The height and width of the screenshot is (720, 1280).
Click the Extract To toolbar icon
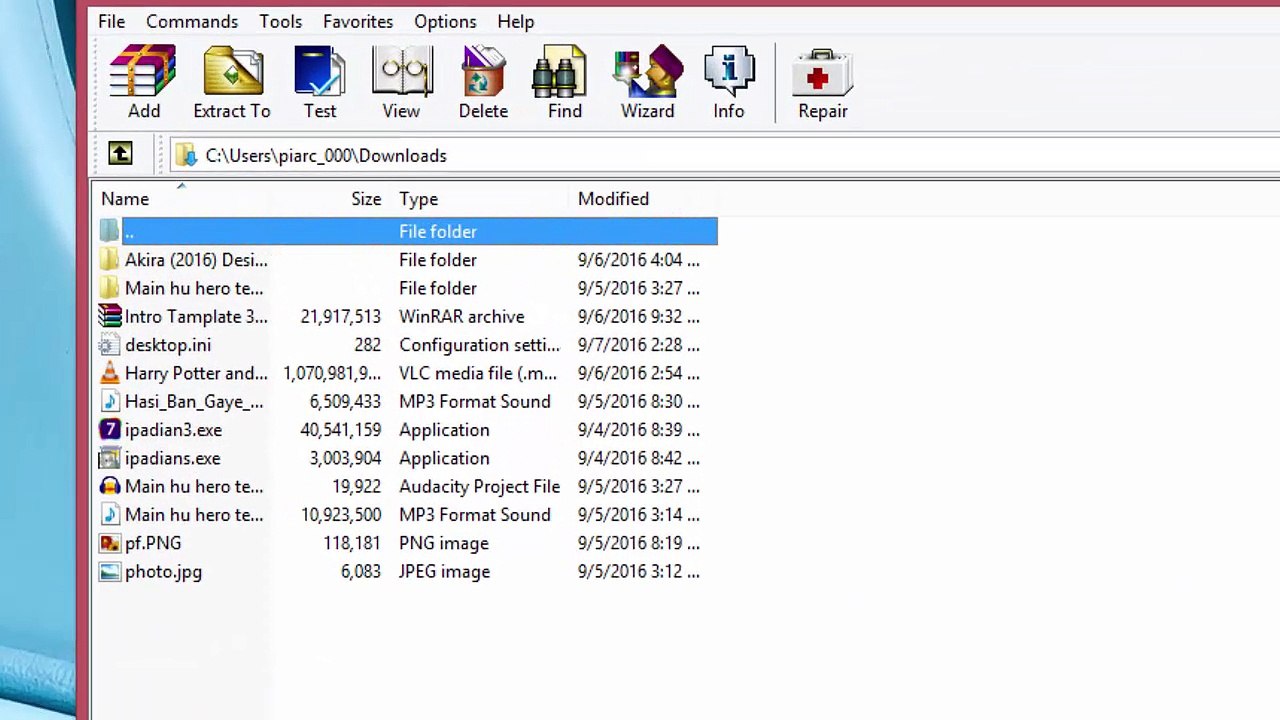pyautogui.click(x=232, y=72)
